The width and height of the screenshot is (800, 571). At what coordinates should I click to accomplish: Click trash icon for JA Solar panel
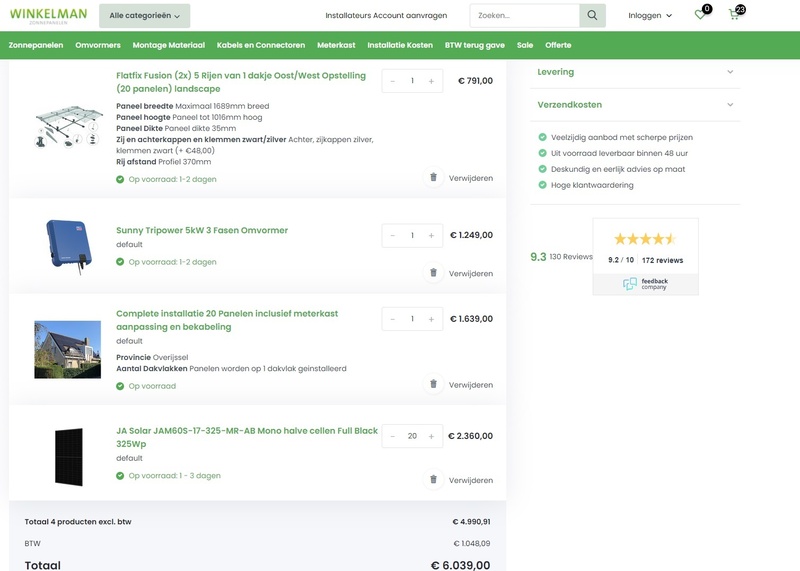(433, 480)
